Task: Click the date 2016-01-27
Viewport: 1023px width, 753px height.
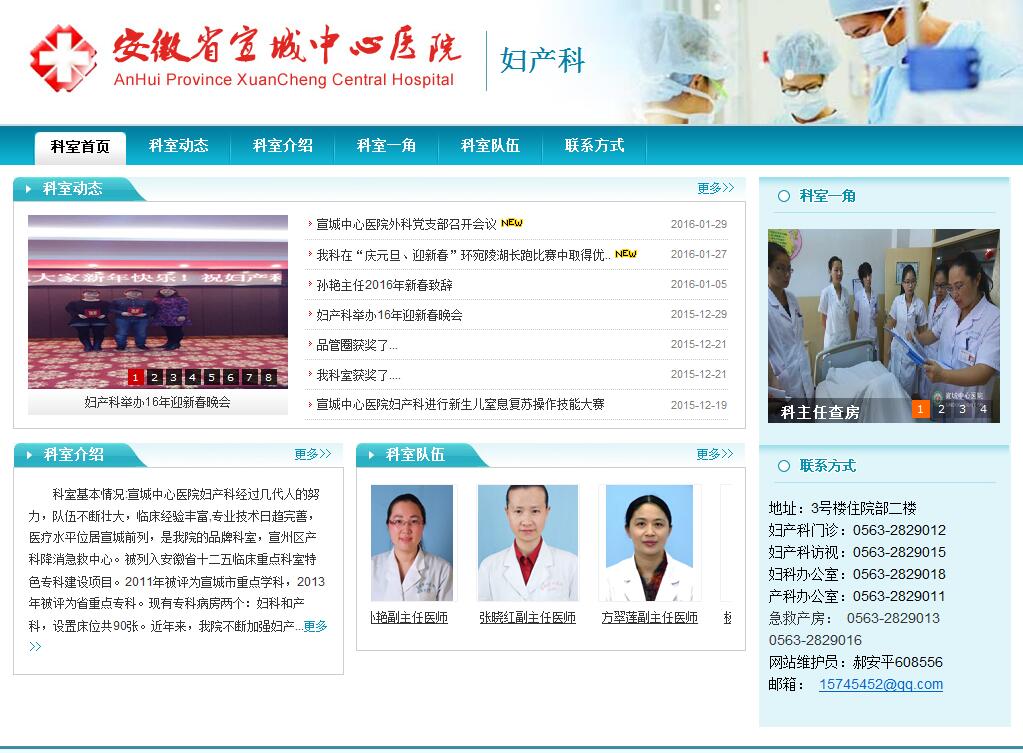Action: 699,254
